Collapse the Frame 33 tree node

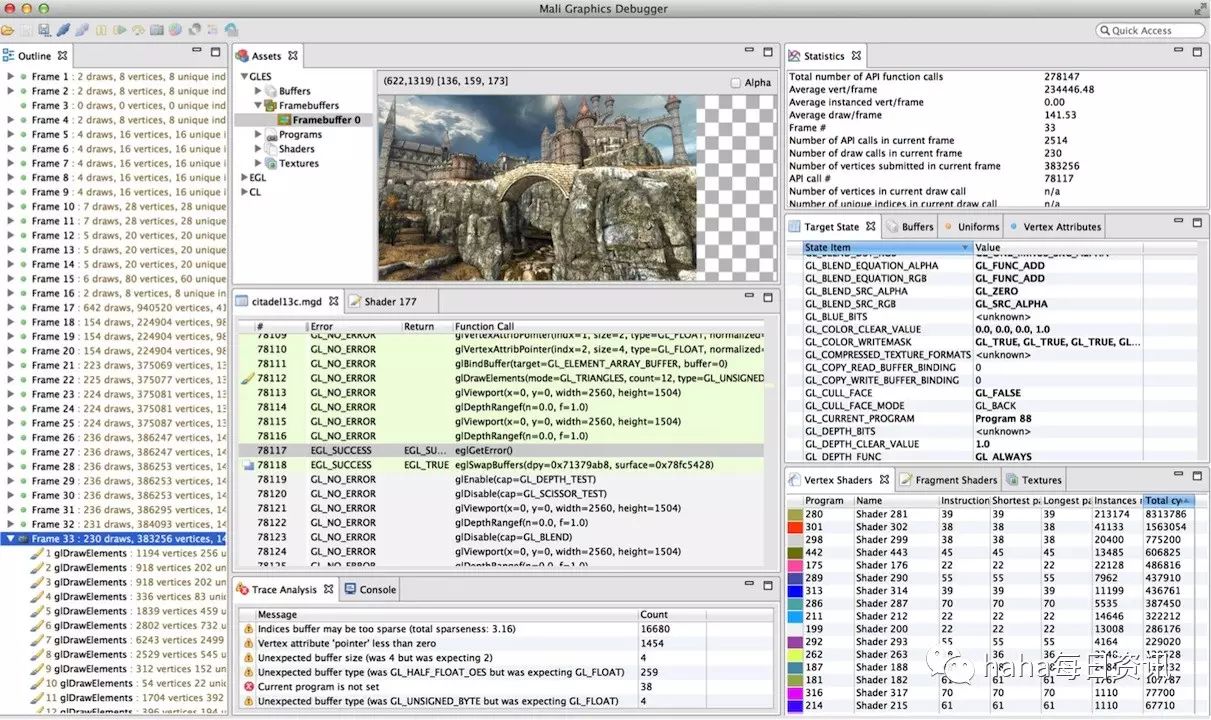pyautogui.click(x=10, y=539)
